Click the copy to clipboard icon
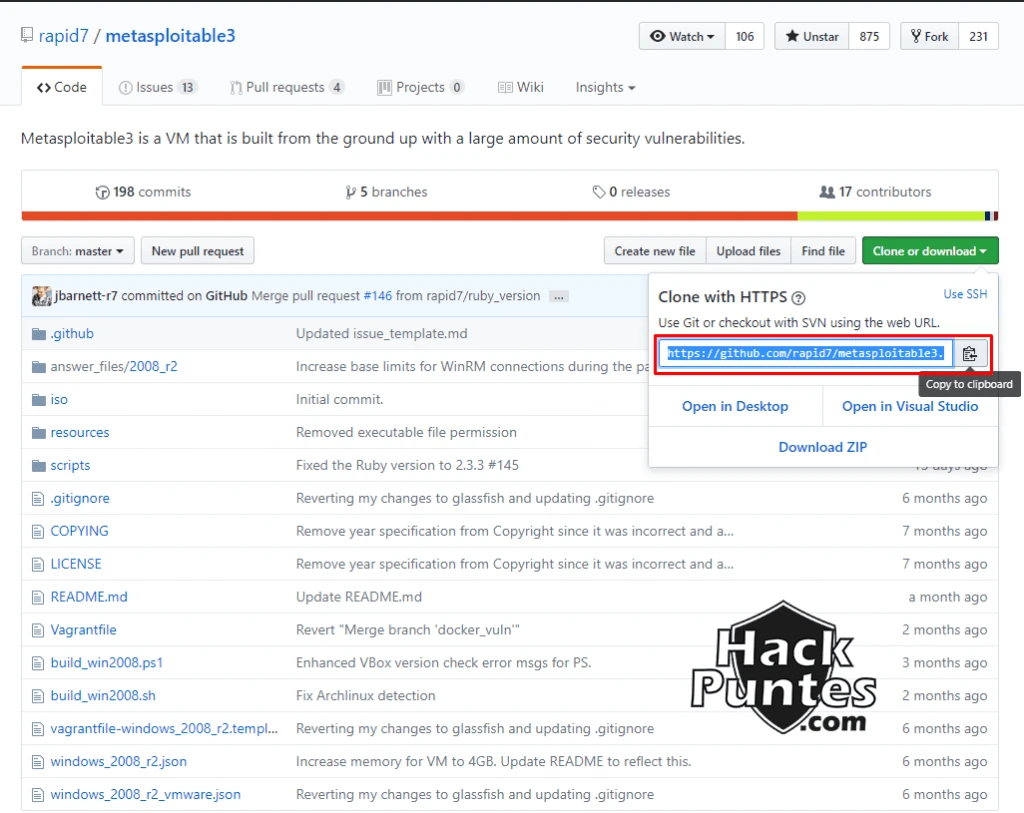Image resolution: width=1024 pixels, height=813 pixels. click(x=970, y=353)
